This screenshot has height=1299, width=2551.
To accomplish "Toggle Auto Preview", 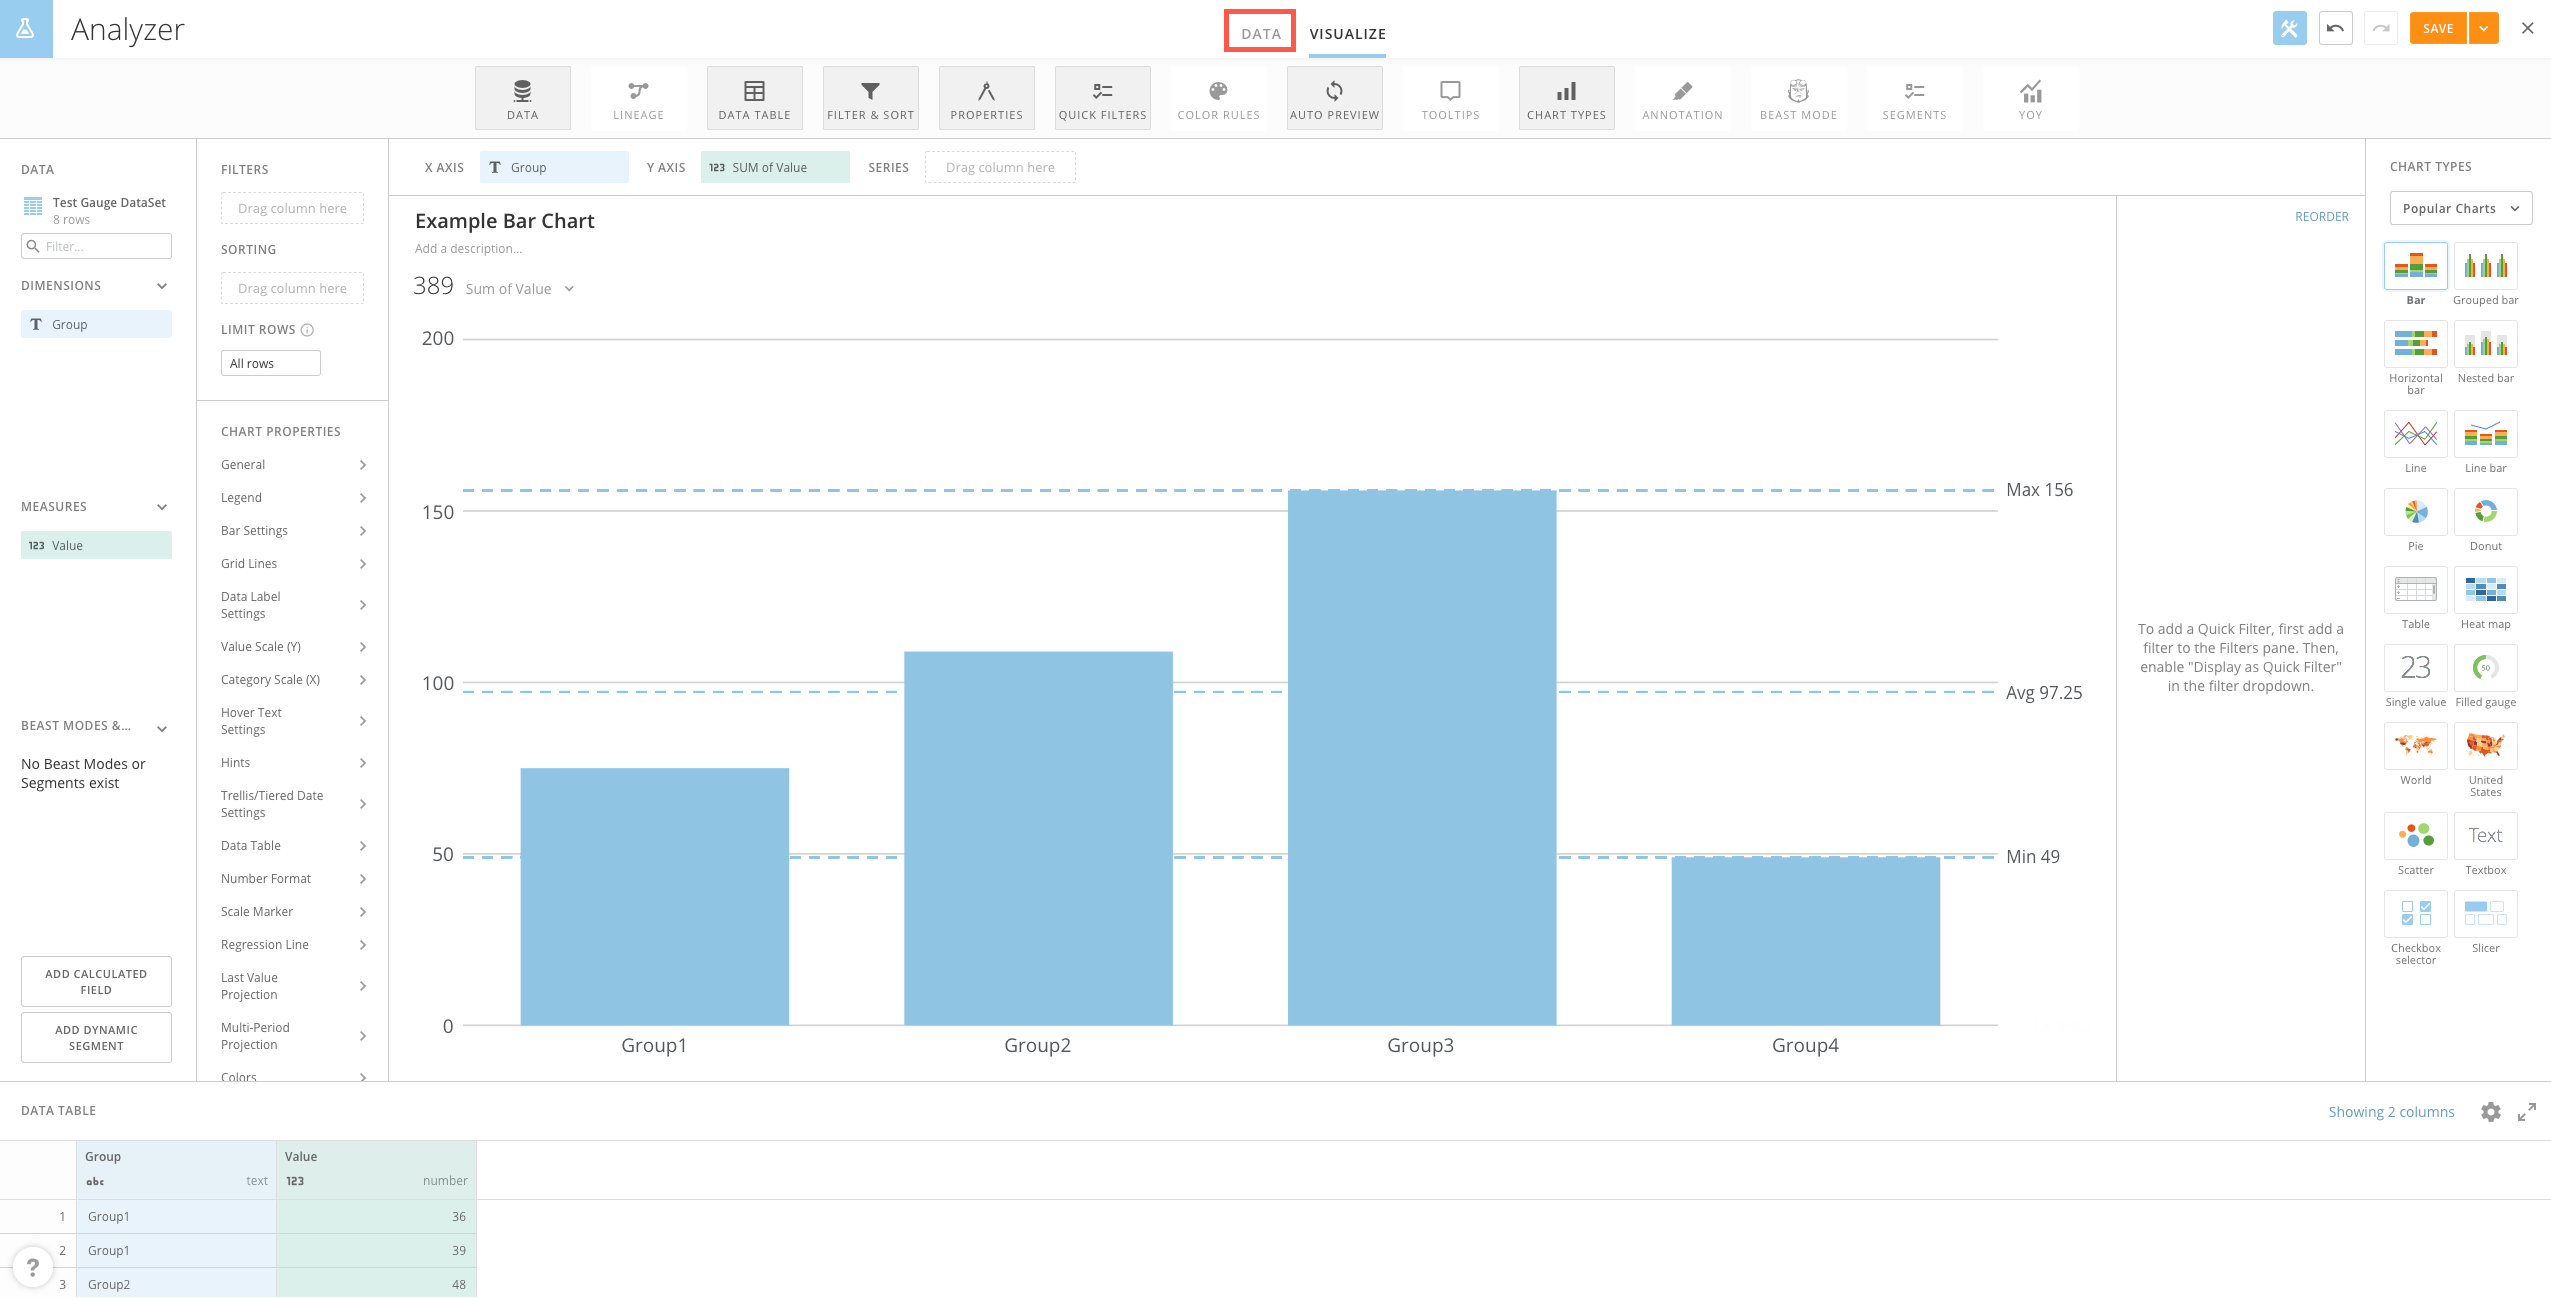I will tap(1334, 97).
